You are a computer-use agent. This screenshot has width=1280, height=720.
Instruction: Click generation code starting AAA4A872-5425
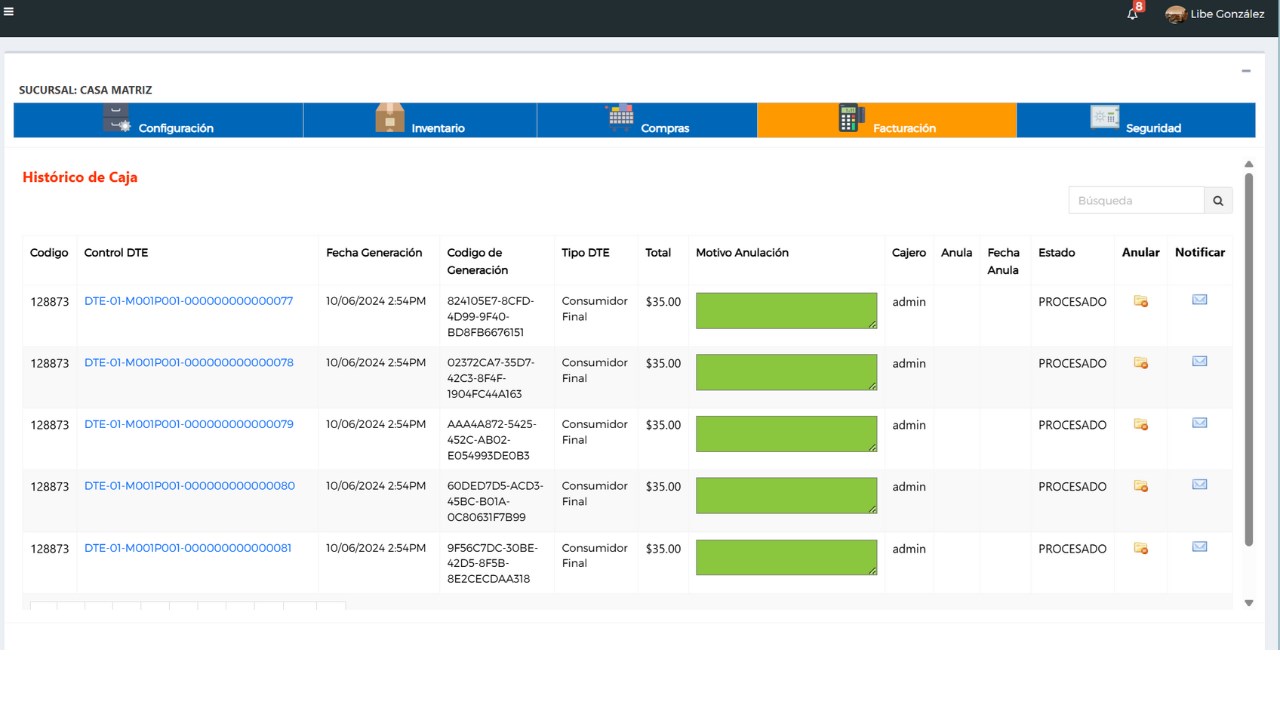coord(492,440)
